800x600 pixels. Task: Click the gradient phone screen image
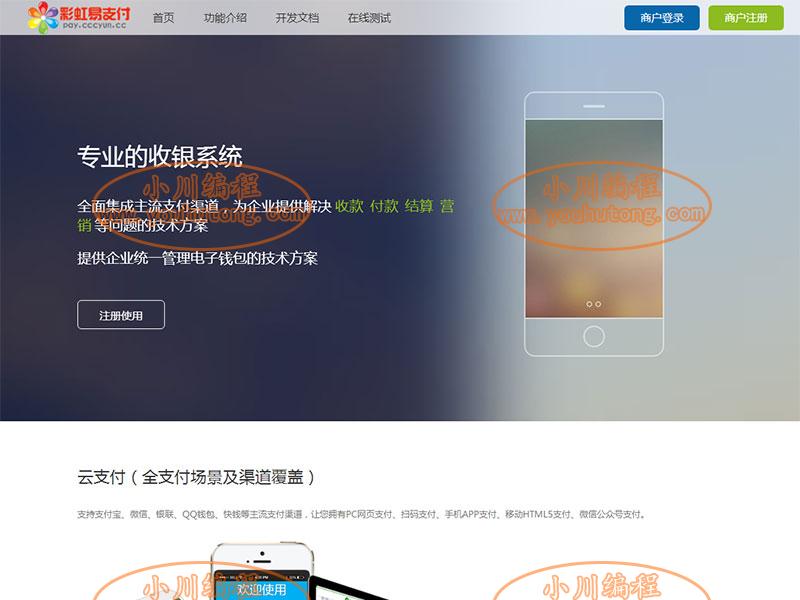click(594, 218)
